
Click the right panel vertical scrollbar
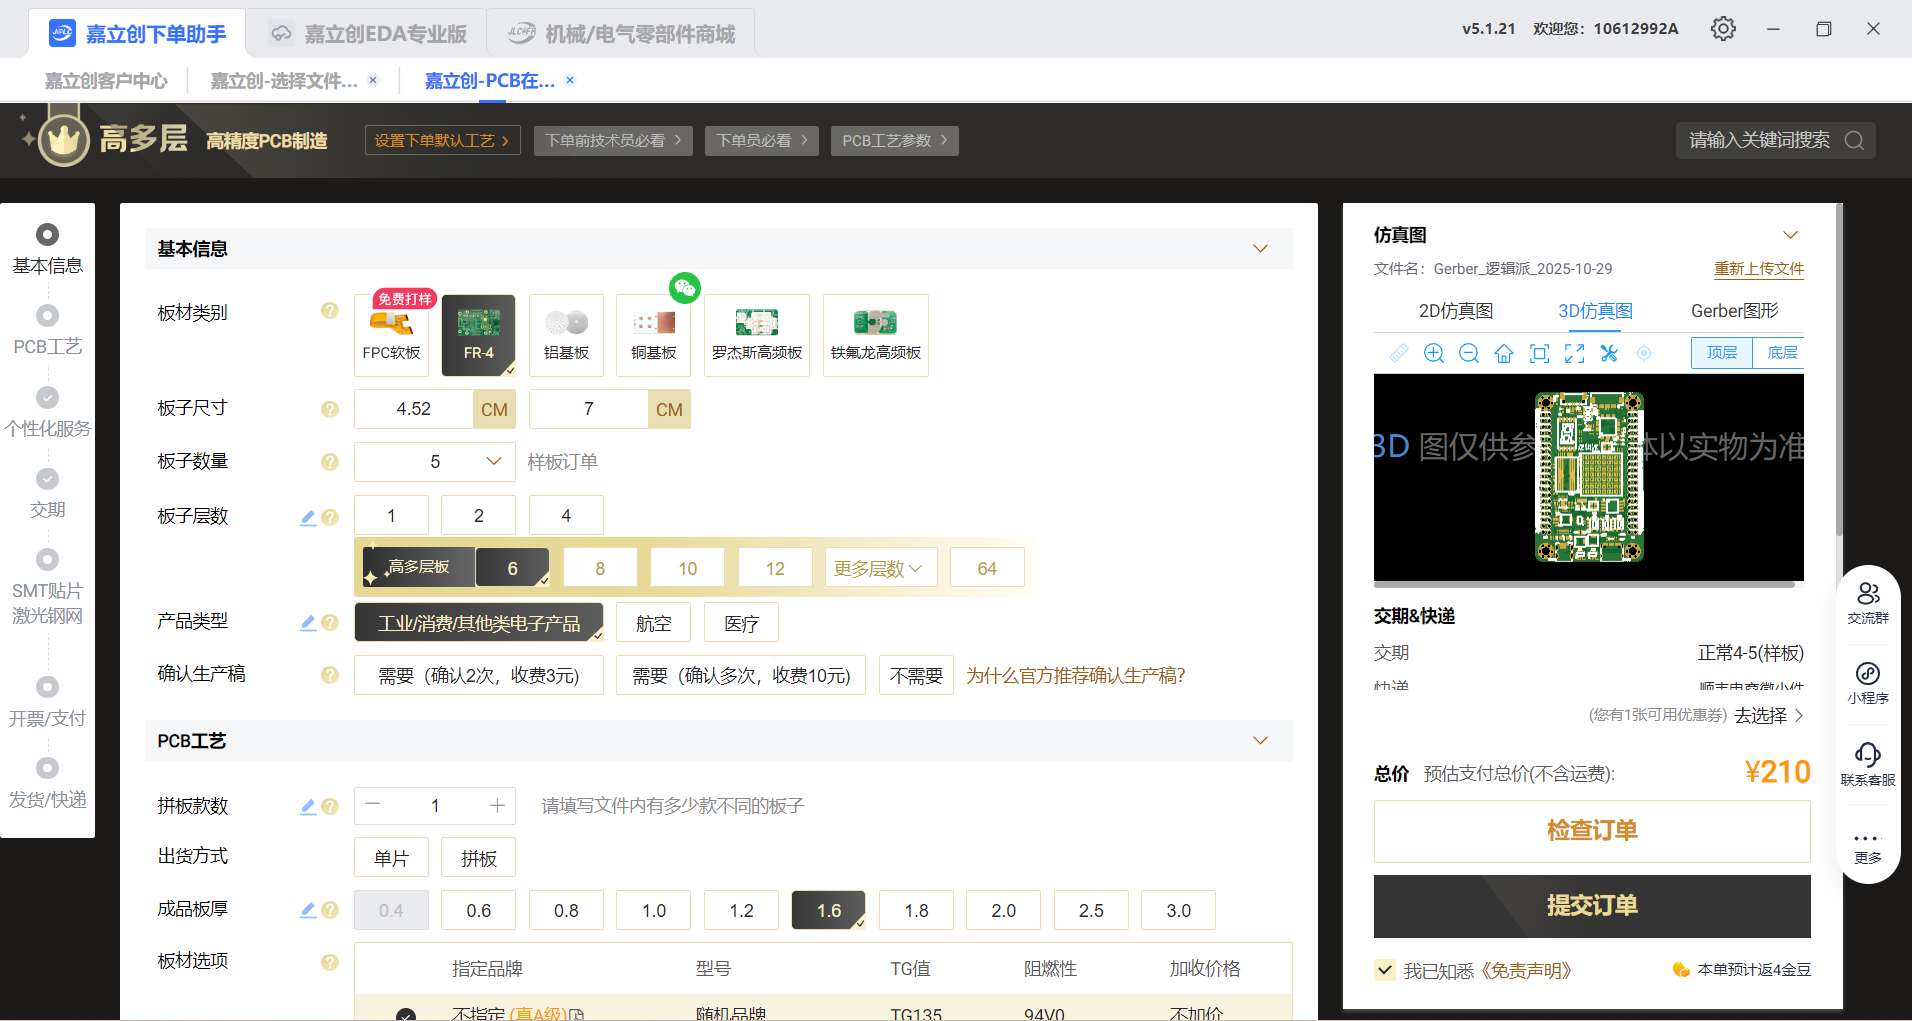1839,370
